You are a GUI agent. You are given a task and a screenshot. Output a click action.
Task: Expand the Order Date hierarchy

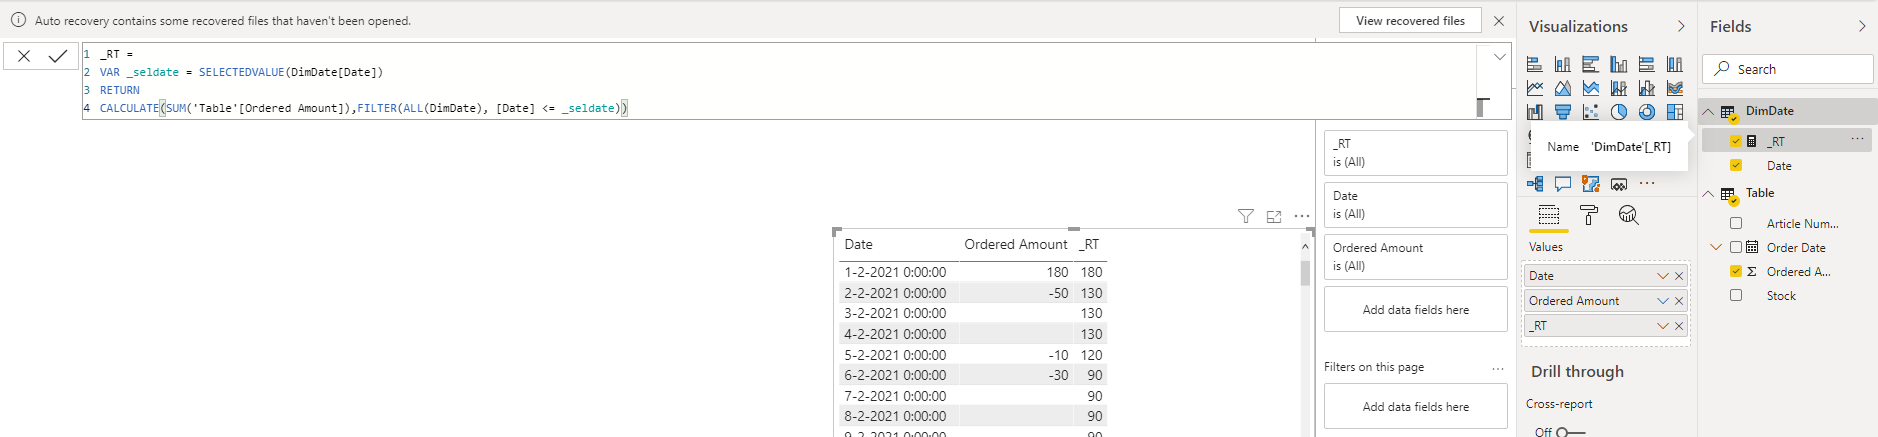(x=1716, y=247)
